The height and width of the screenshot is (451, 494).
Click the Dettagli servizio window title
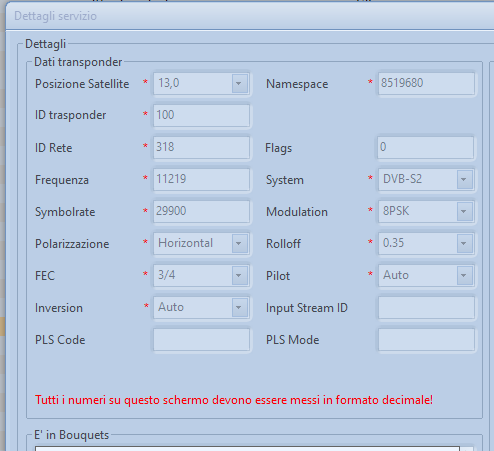[x=55, y=16]
